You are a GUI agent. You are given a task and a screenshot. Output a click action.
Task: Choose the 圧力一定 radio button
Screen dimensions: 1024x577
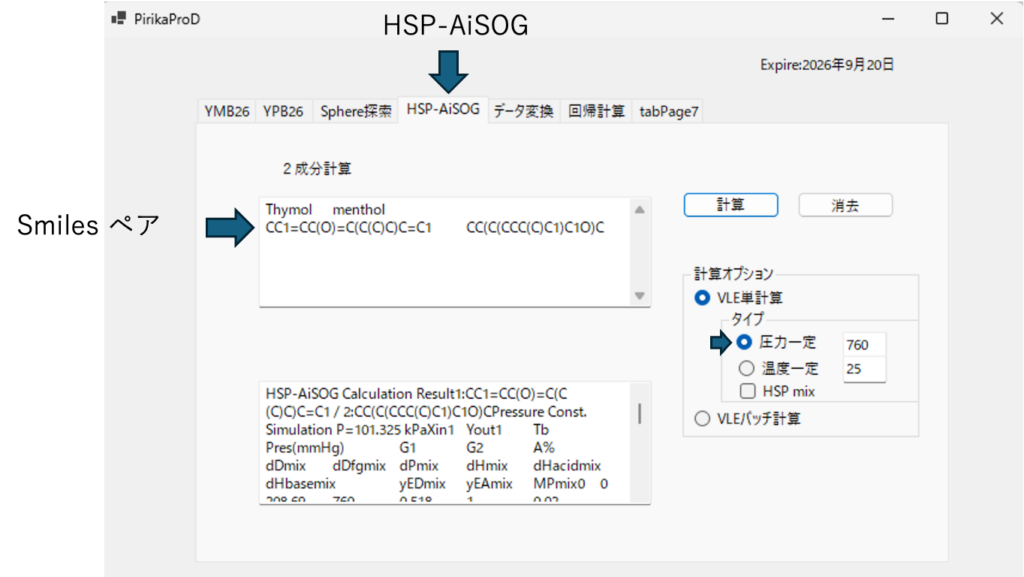[x=744, y=342]
